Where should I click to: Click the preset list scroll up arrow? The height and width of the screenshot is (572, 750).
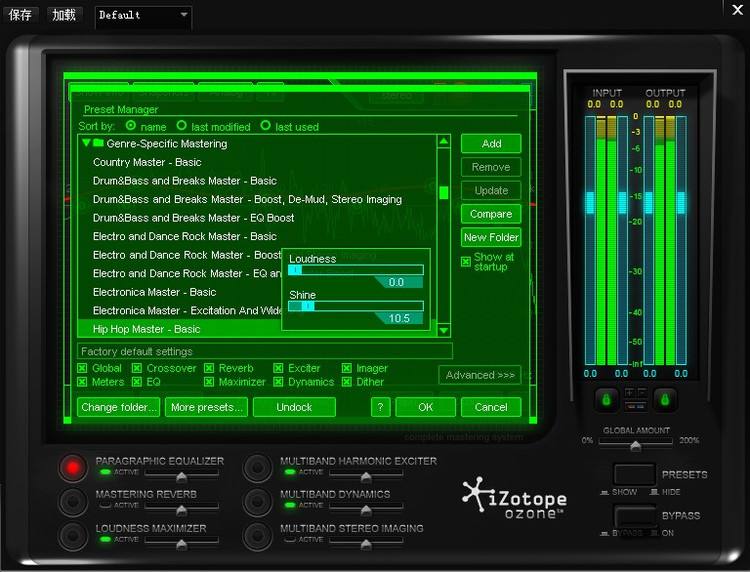pos(444,141)
